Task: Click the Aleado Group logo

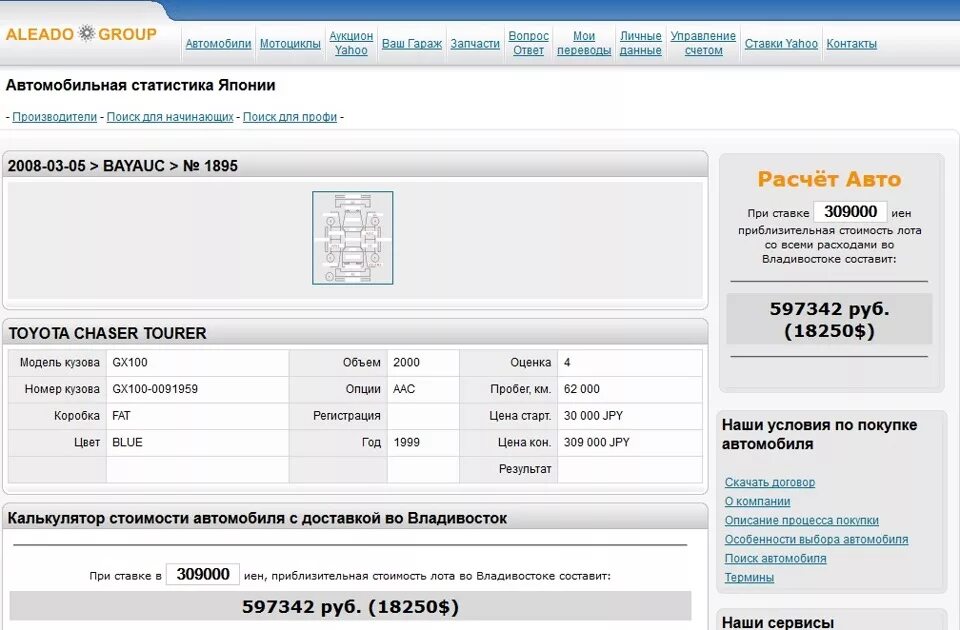Action: (81, 34)
